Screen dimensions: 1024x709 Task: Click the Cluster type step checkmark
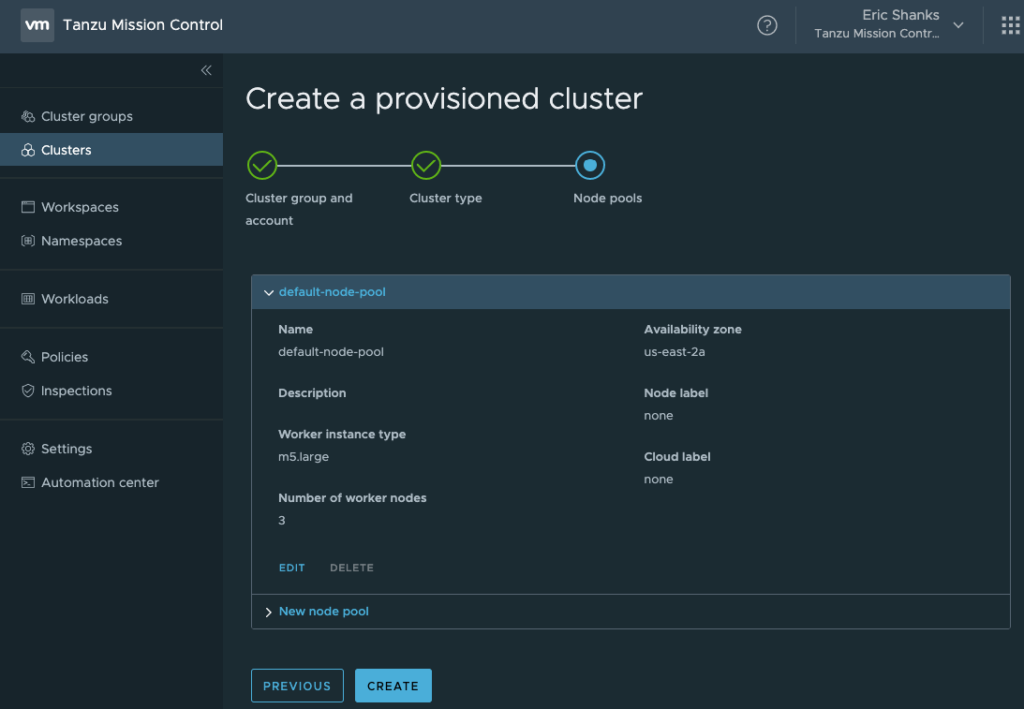coord(426,165)
